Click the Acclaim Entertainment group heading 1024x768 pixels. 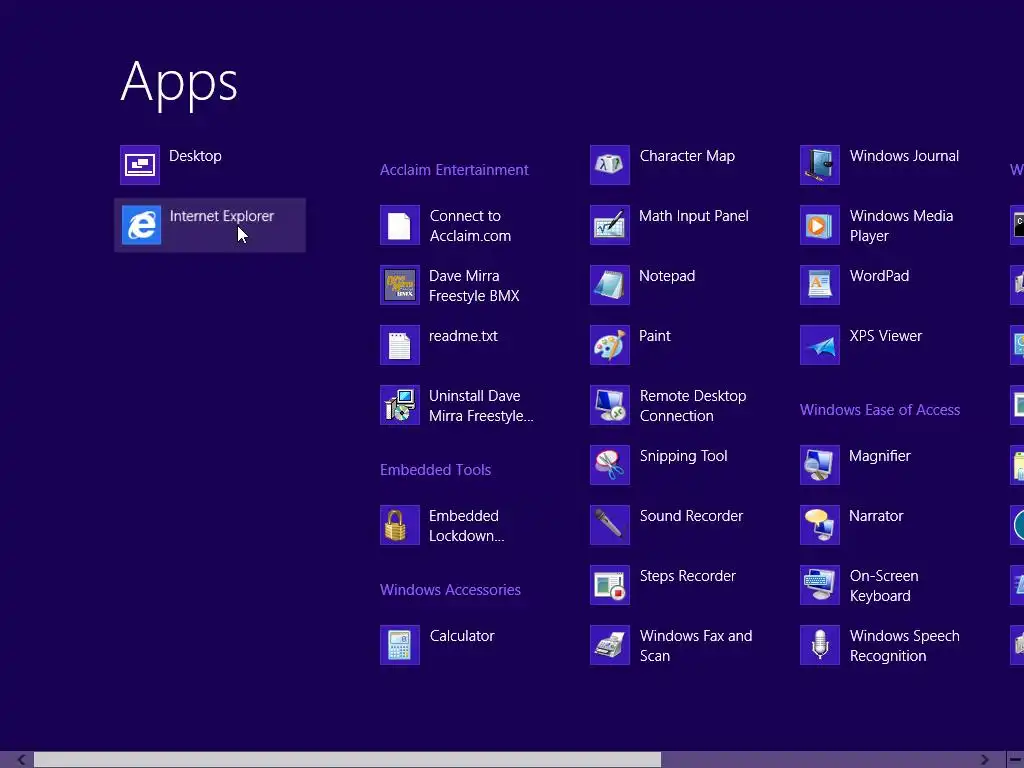[454, 170]
